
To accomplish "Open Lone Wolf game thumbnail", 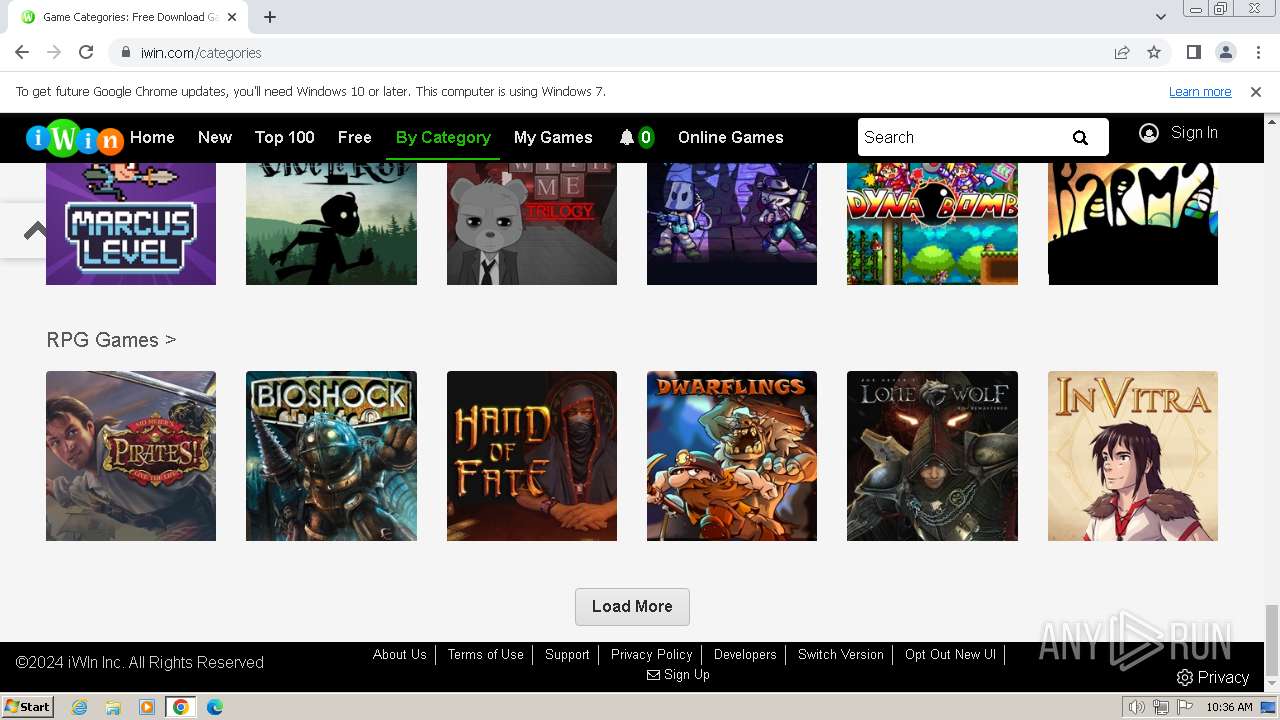I will click(x=932, y=456).
